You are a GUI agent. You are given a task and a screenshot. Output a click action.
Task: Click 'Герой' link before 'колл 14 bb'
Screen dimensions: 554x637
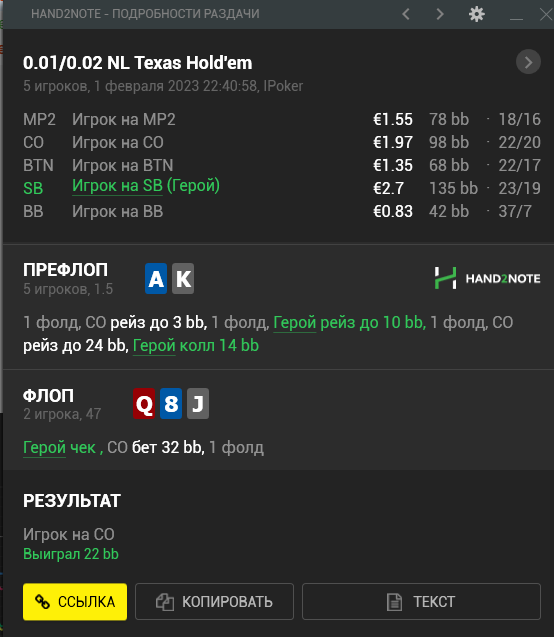tap(154, 346)
